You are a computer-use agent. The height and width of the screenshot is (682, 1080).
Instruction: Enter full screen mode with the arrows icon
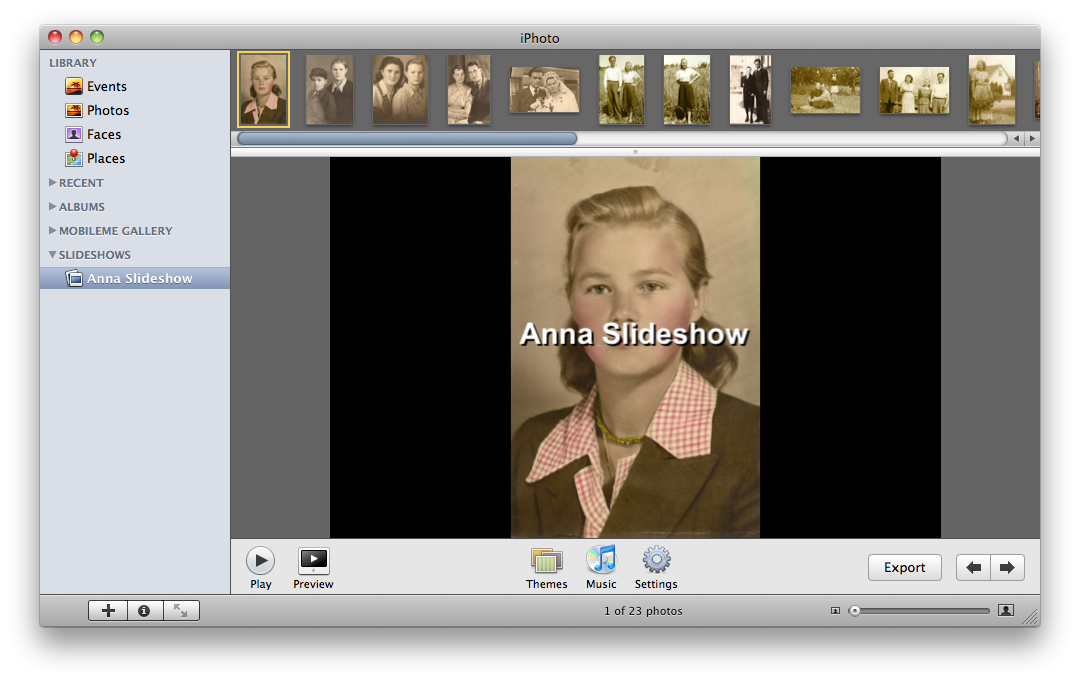tap(181, 611)
